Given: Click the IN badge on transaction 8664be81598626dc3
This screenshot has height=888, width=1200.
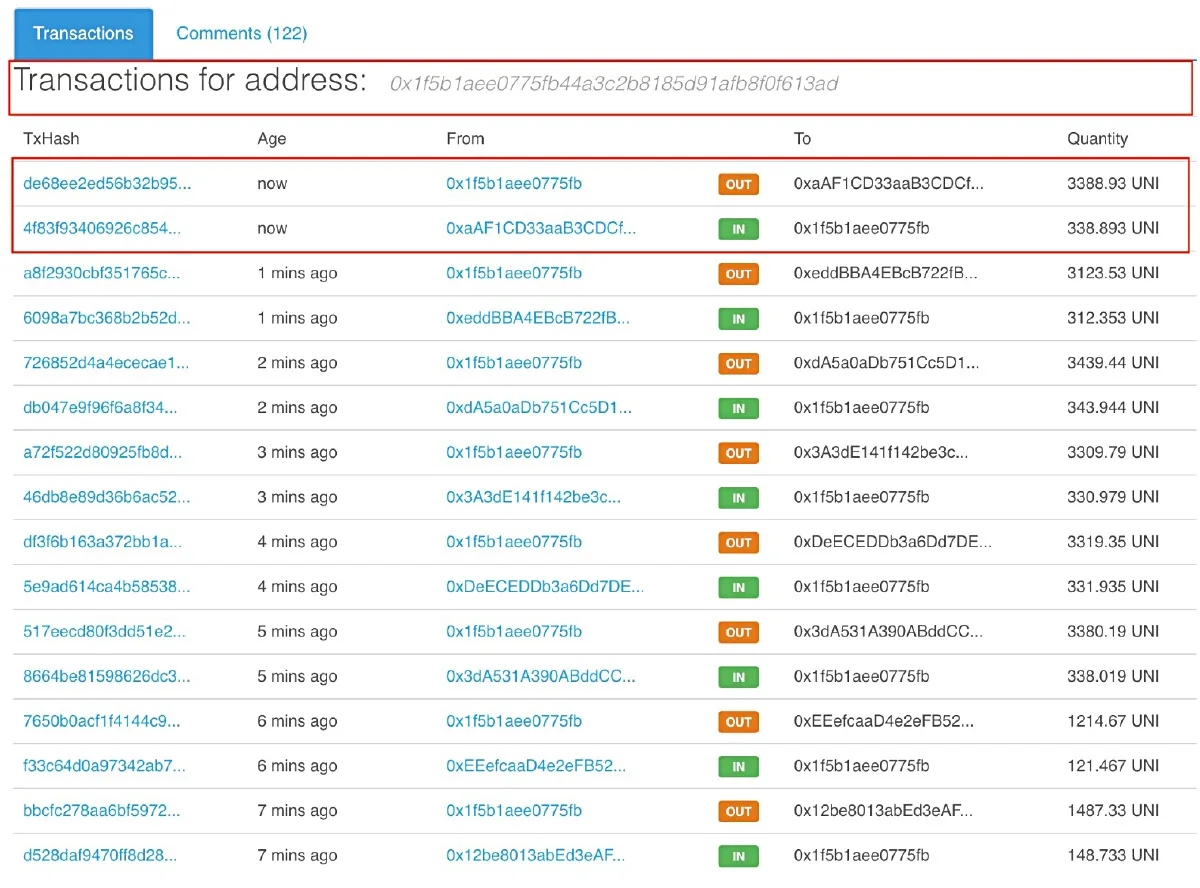Looking at the screenshot, I should tap(738, 677).
